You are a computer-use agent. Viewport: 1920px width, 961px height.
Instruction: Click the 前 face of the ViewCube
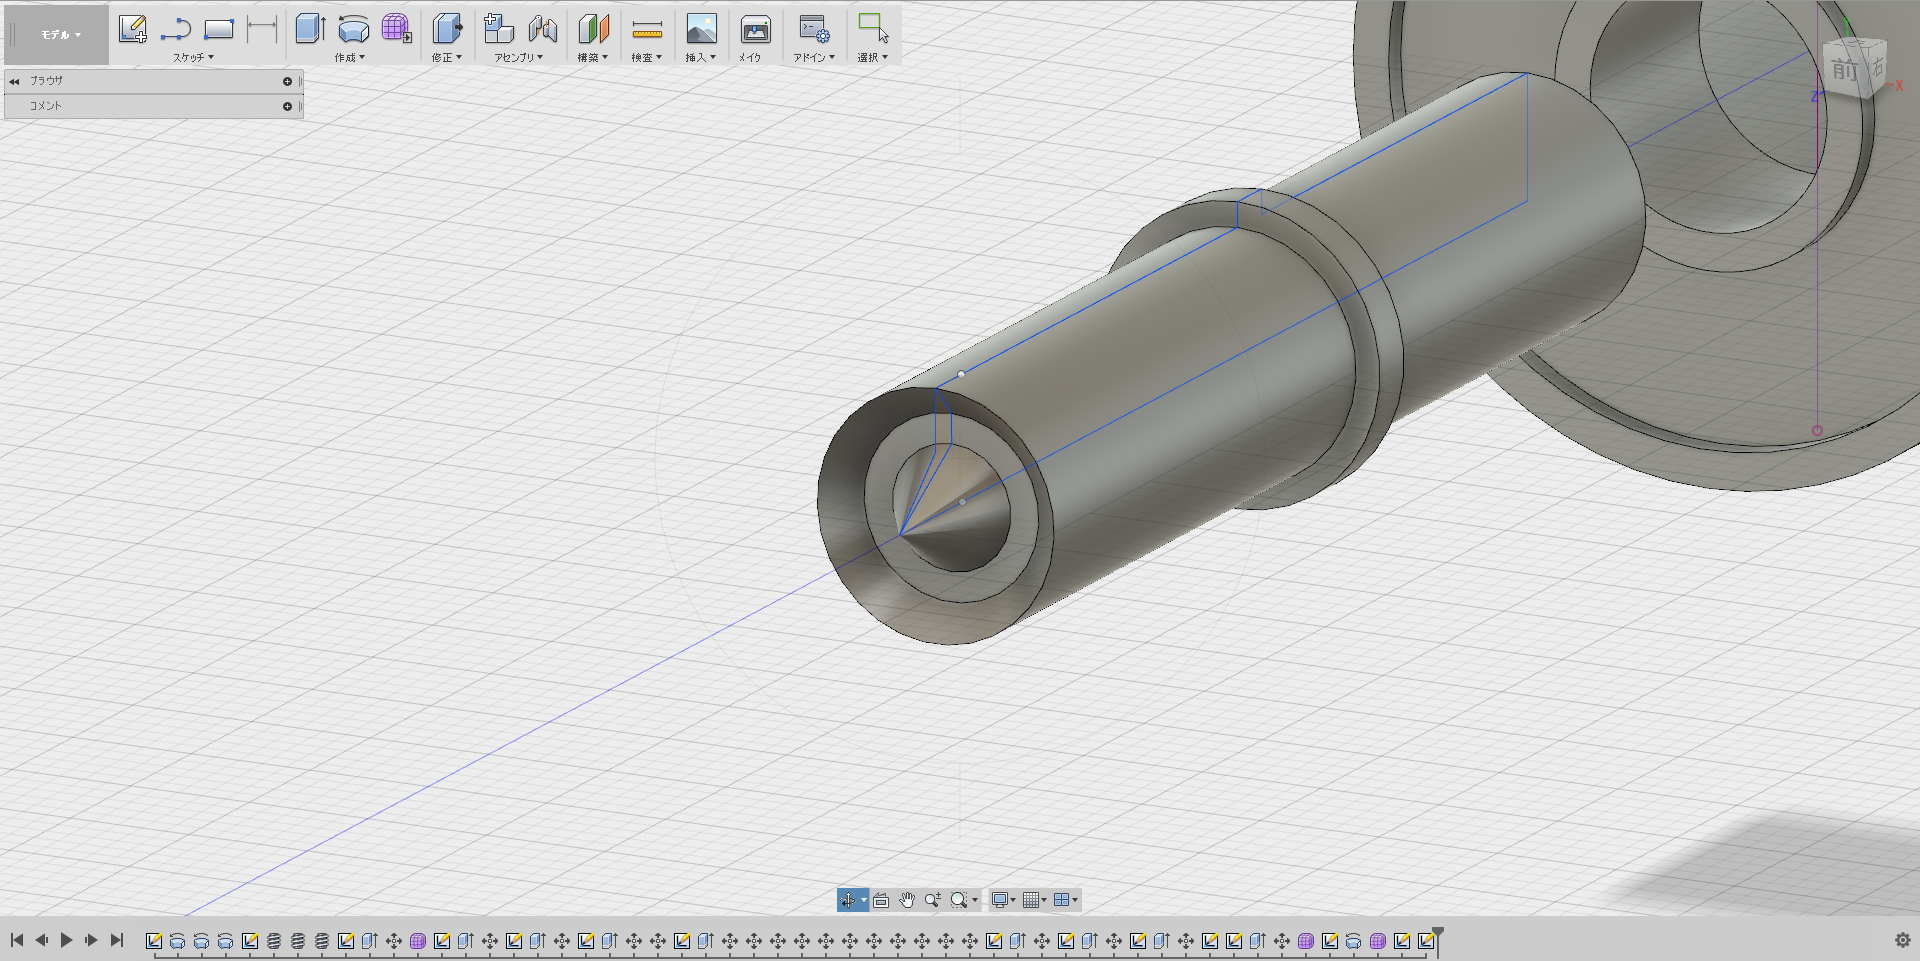pos(1844,70)
